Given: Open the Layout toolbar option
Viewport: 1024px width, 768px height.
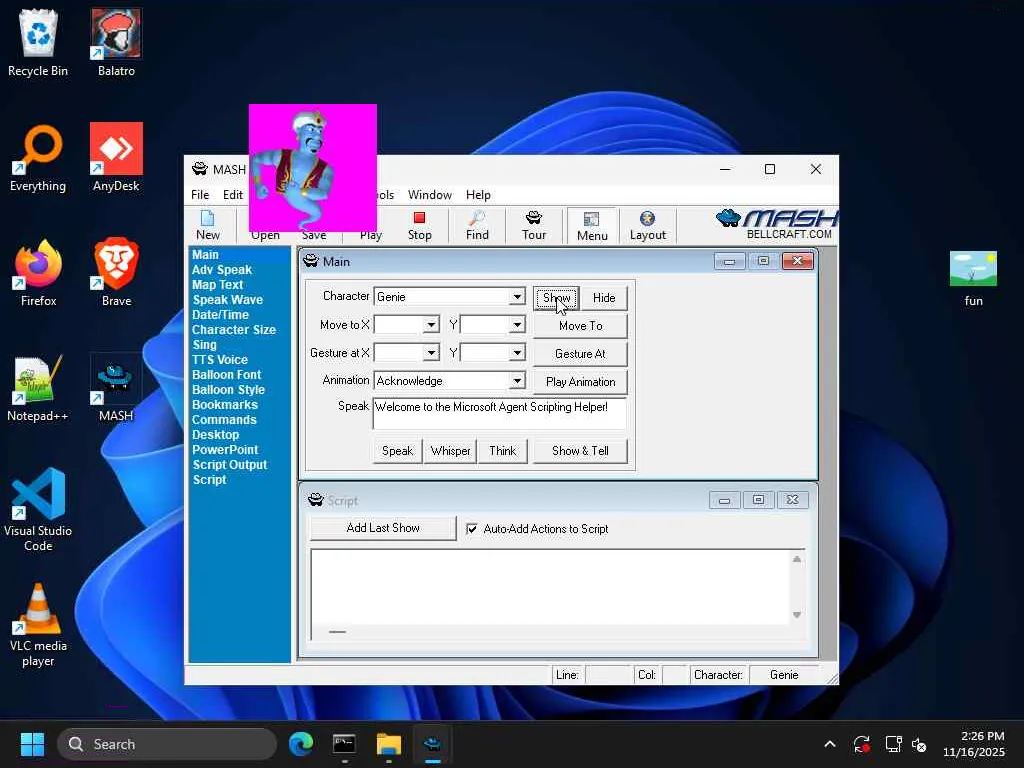Looking at the screenshot, I should 647,225.
